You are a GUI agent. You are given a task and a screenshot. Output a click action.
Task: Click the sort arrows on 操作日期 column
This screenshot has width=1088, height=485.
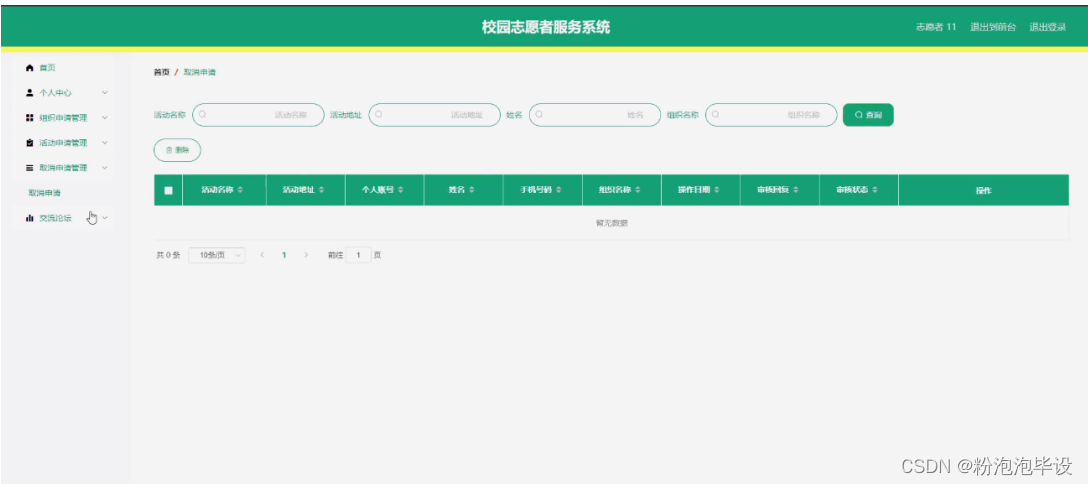coord(717,190)
